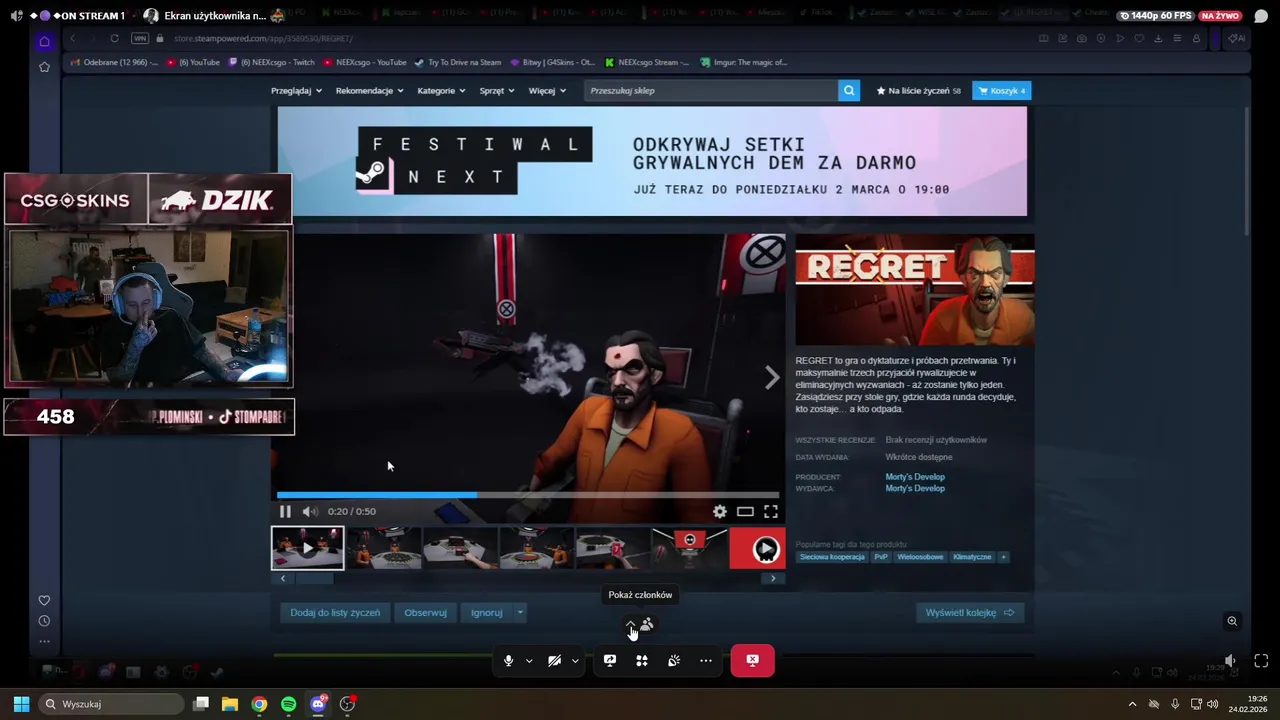Viewport: 1280px width, 720px height.
Task: Click the VPN badge in address bar
Action: (x=140, y=38)
